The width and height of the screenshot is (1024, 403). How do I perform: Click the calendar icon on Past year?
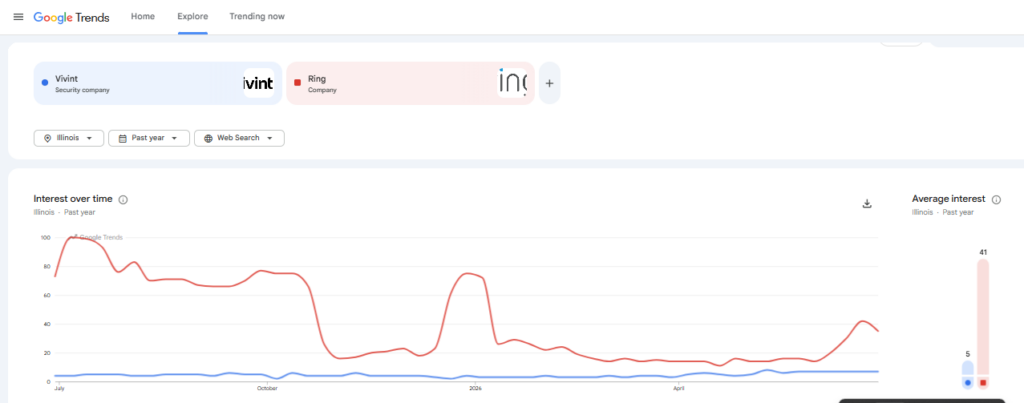pos(122,138)
